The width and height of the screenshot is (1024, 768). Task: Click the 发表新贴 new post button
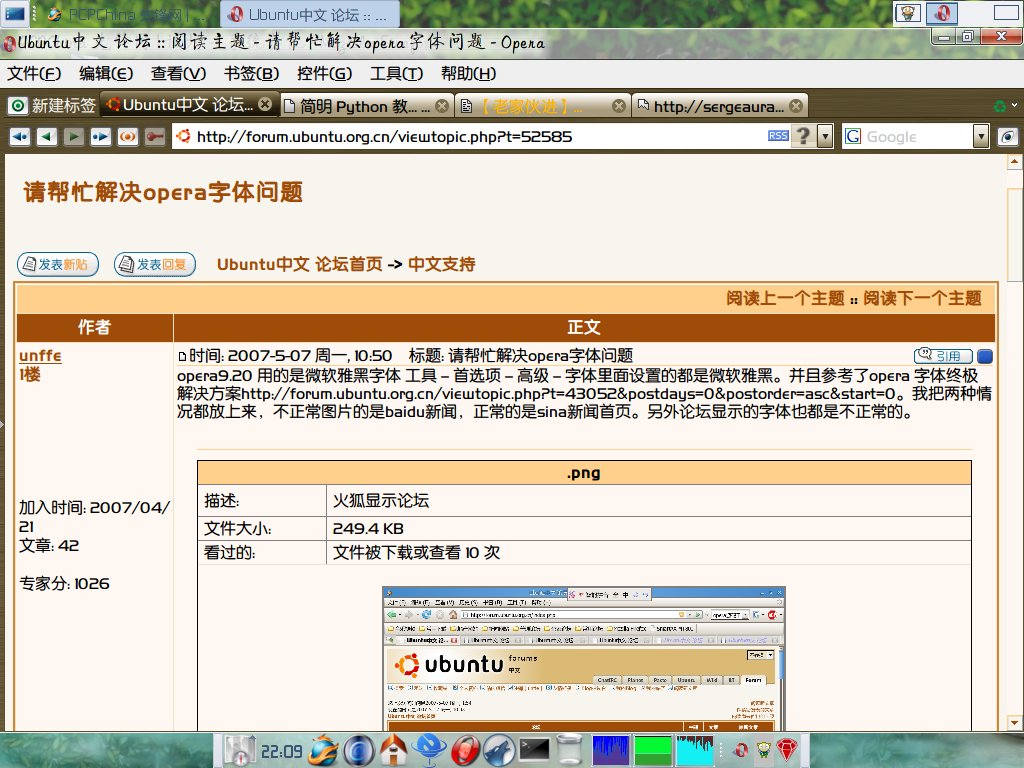(x=57, y=264)
